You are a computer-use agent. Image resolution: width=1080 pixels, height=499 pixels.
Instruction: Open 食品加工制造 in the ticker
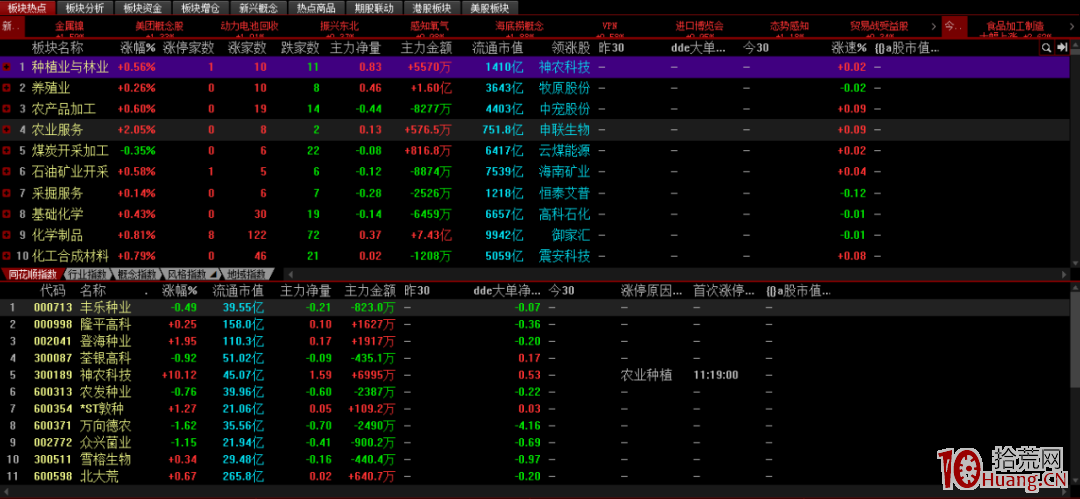[1015, 26]
